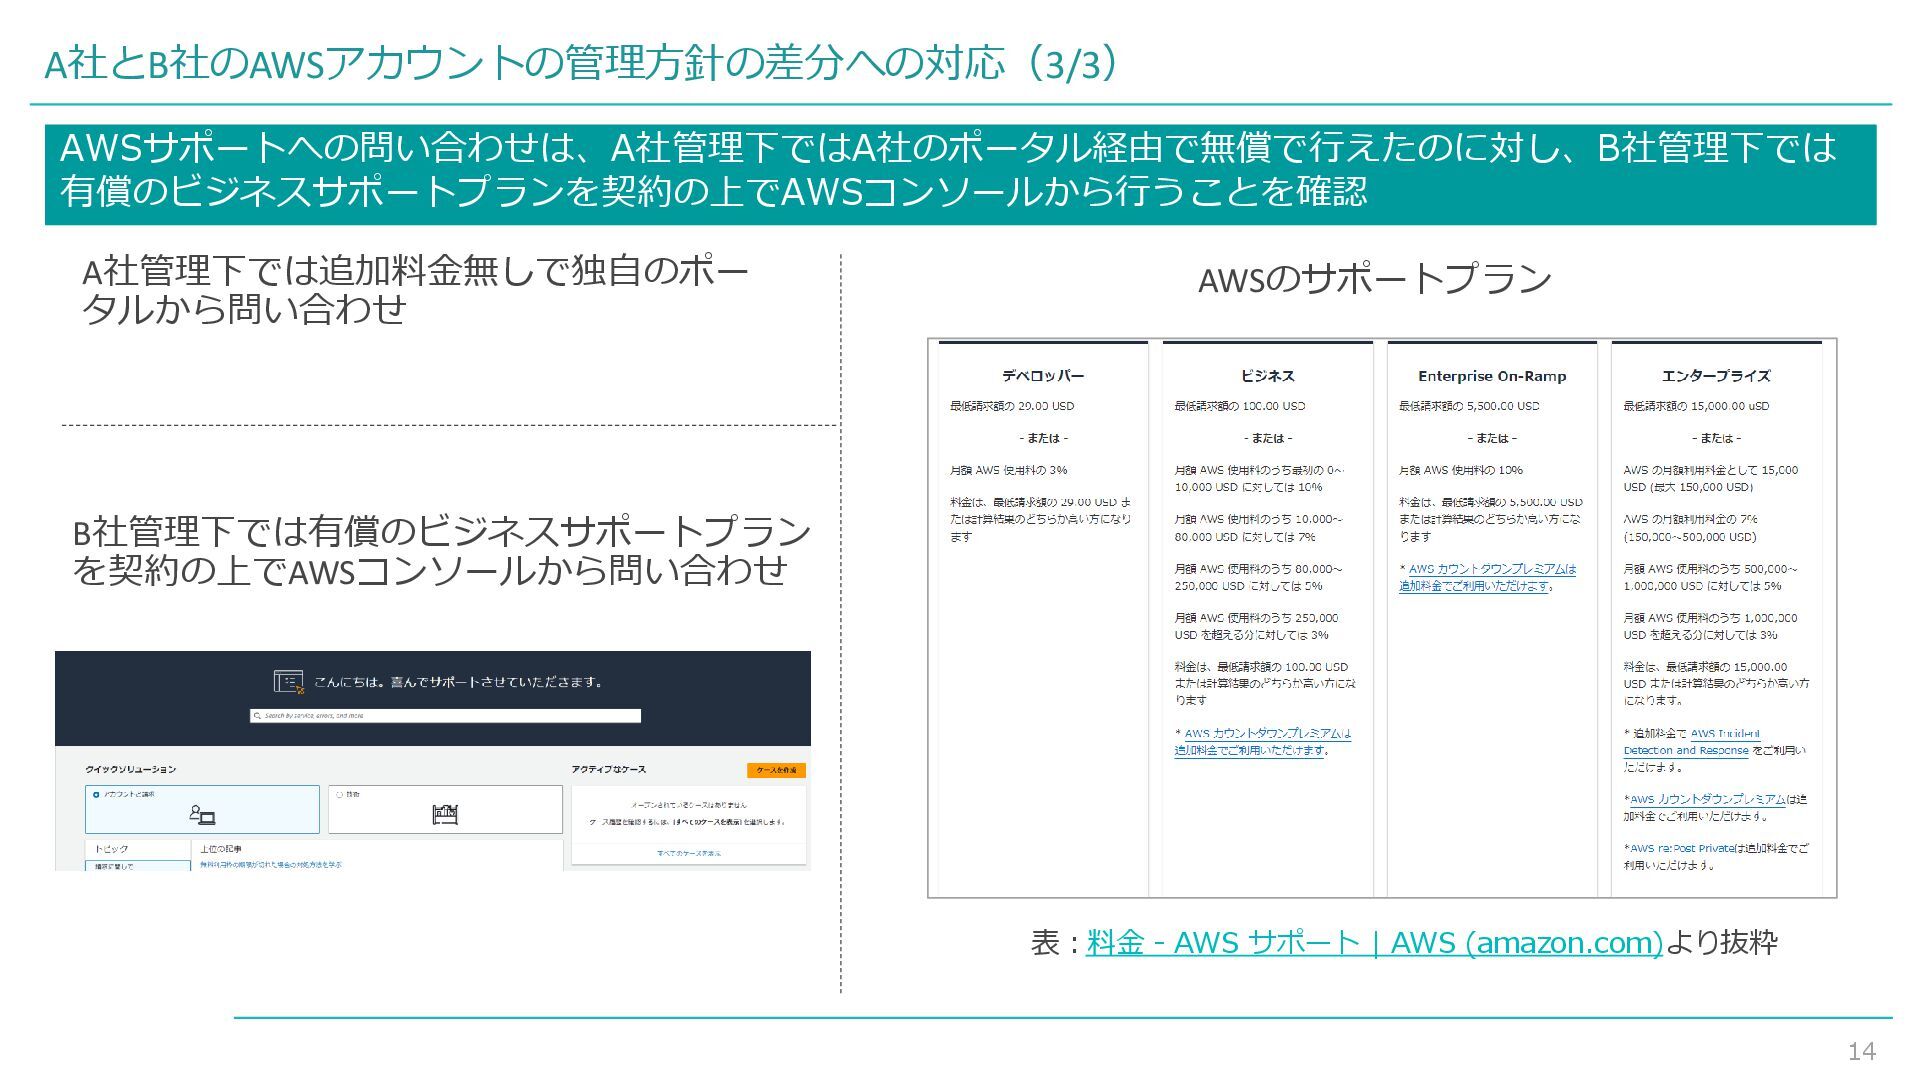Click the 最低請求額の 15,000.00 USD text
The height and width of the screenshot is (1080, 1920).
tap(1696, 406)
